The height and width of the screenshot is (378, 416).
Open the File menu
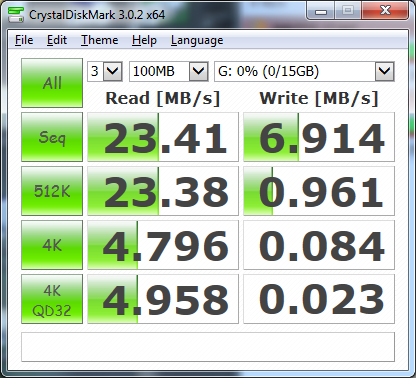click(x=24, y=40)
